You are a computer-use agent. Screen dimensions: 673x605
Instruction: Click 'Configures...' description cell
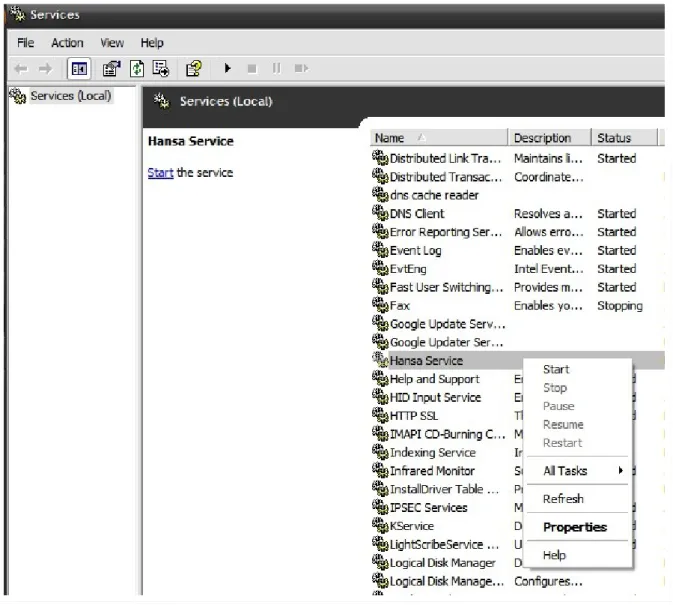coord(549,581)
